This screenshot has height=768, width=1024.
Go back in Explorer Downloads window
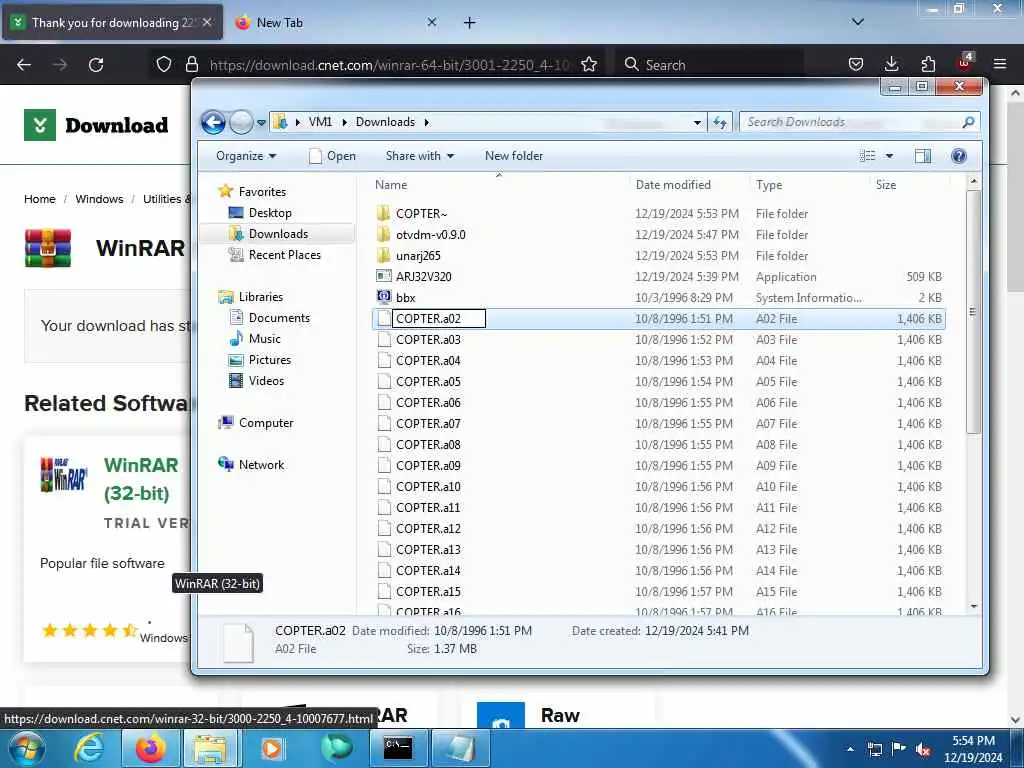213,122
